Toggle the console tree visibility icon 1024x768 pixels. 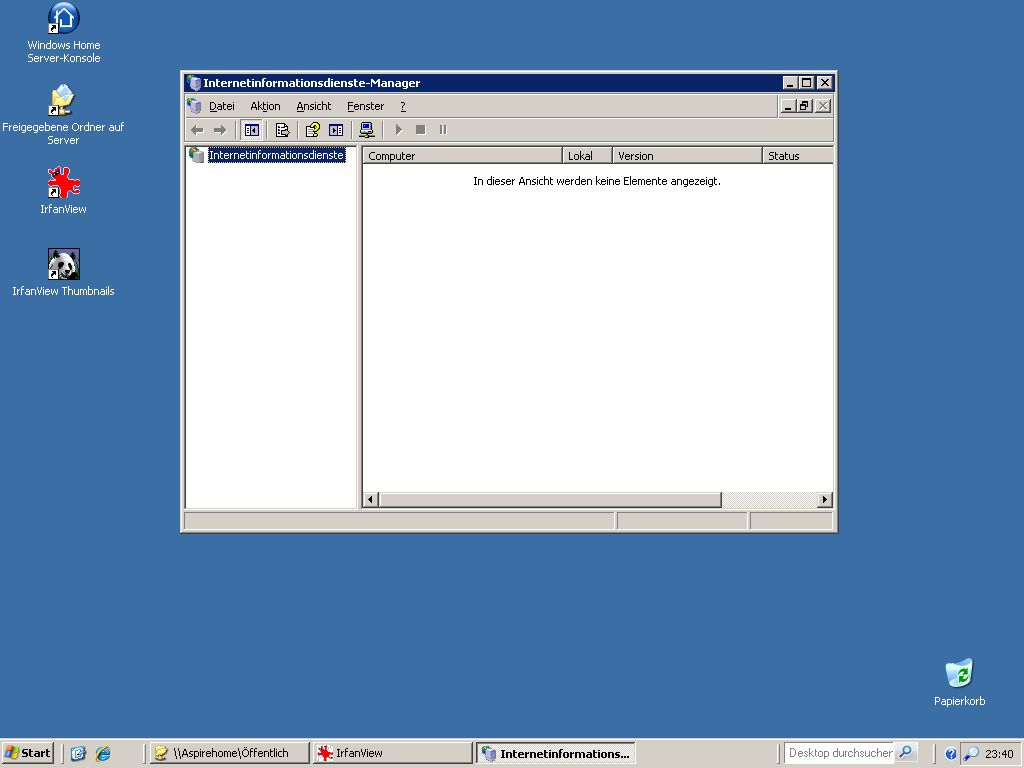[251, 129]
